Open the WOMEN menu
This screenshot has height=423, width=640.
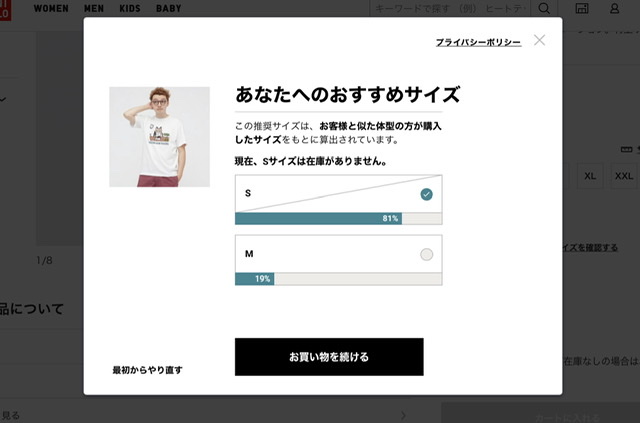click(51, 8)
